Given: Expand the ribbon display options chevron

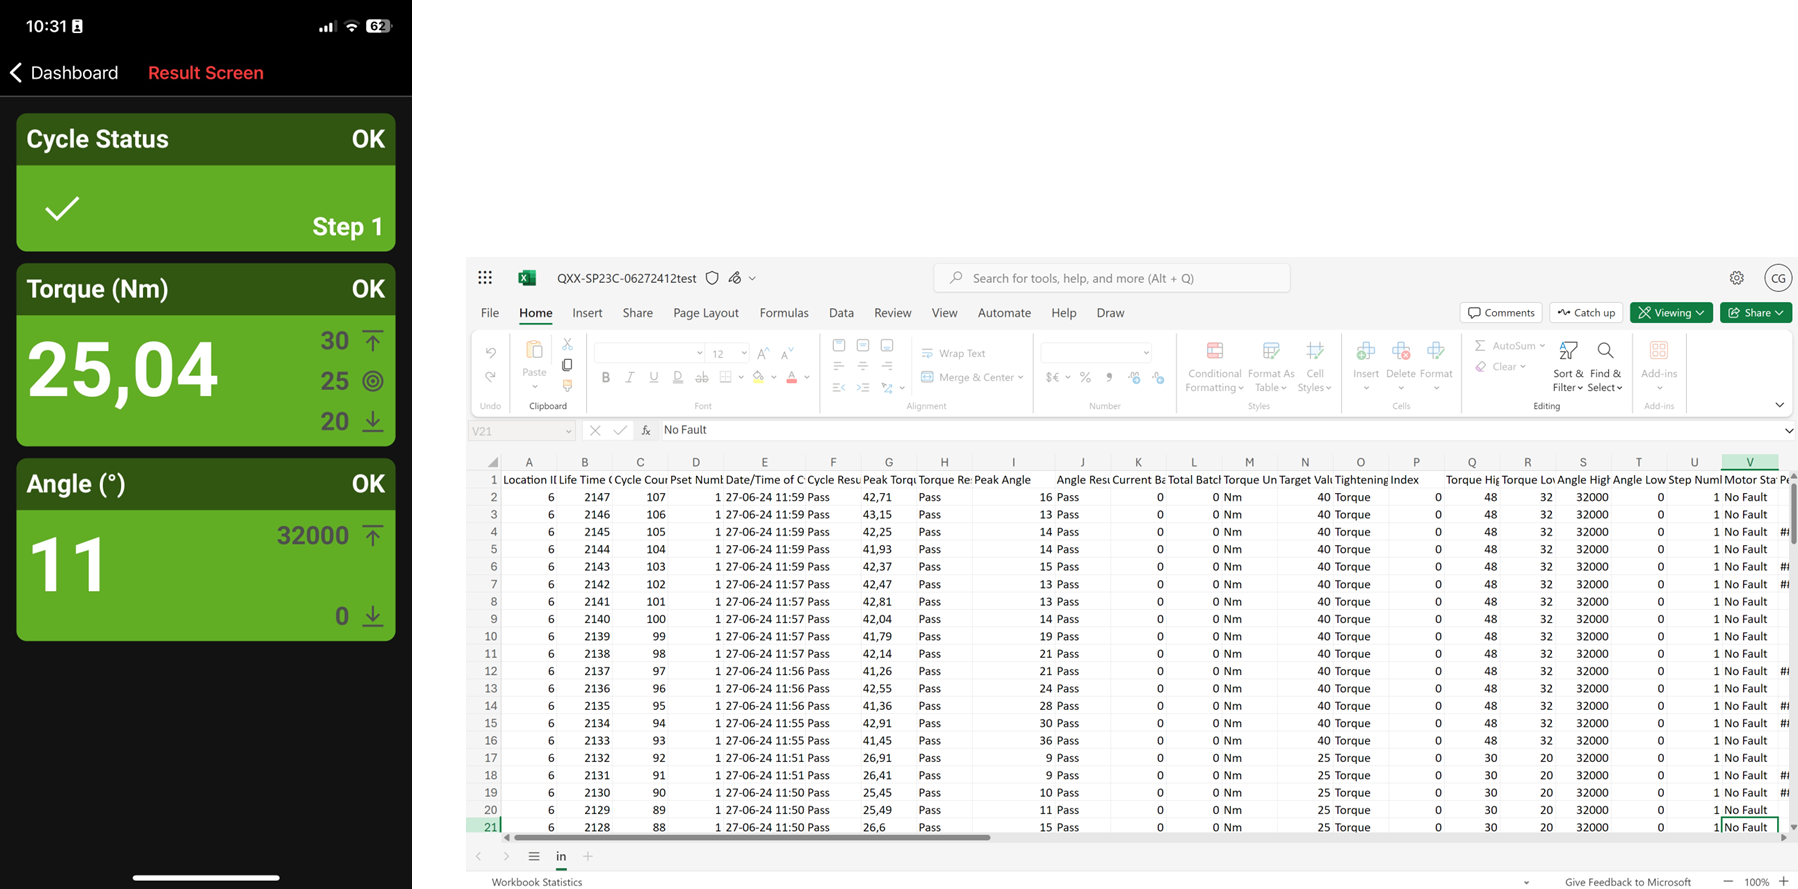Looking at the screenshot, I should tap(1779, 405).
